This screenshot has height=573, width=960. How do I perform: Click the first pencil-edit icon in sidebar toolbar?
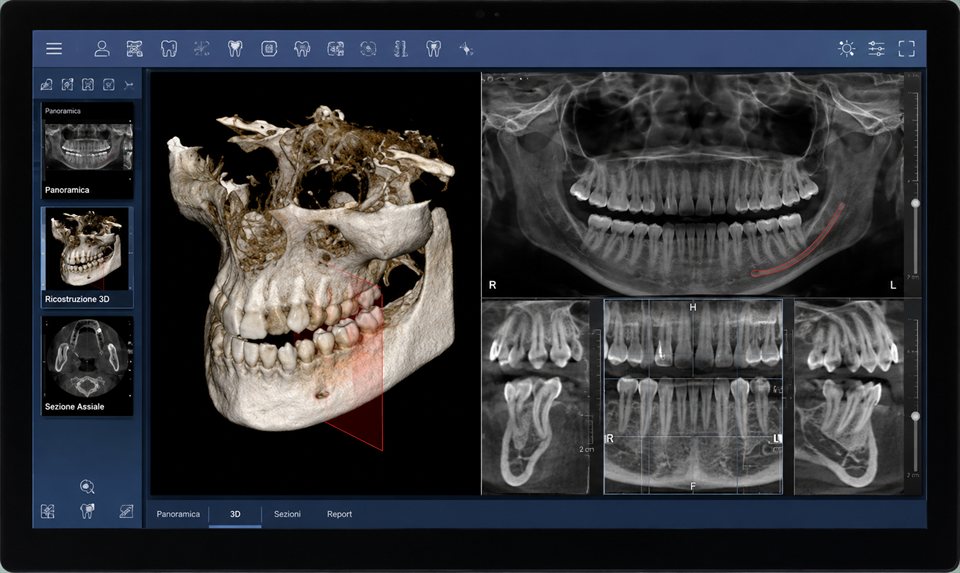pos(47,84)
